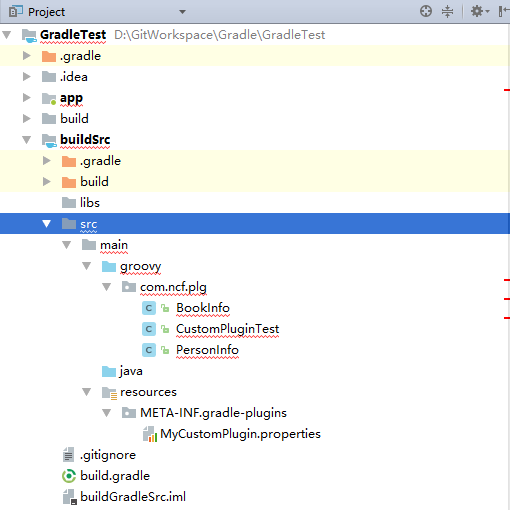Click the CustomPluginTest class icon

click(x=149, y=329)
